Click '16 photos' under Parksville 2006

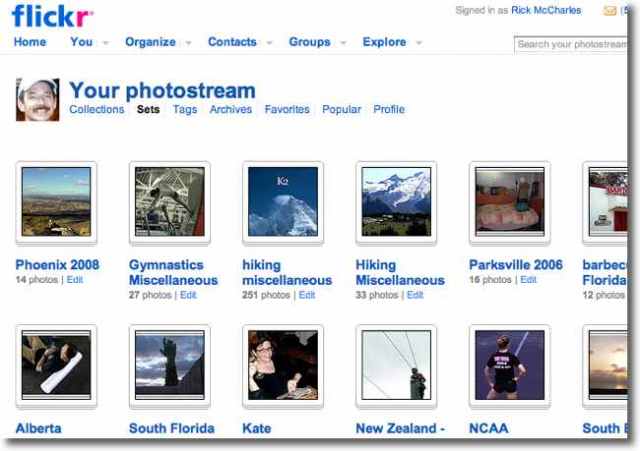click(490, 280)
